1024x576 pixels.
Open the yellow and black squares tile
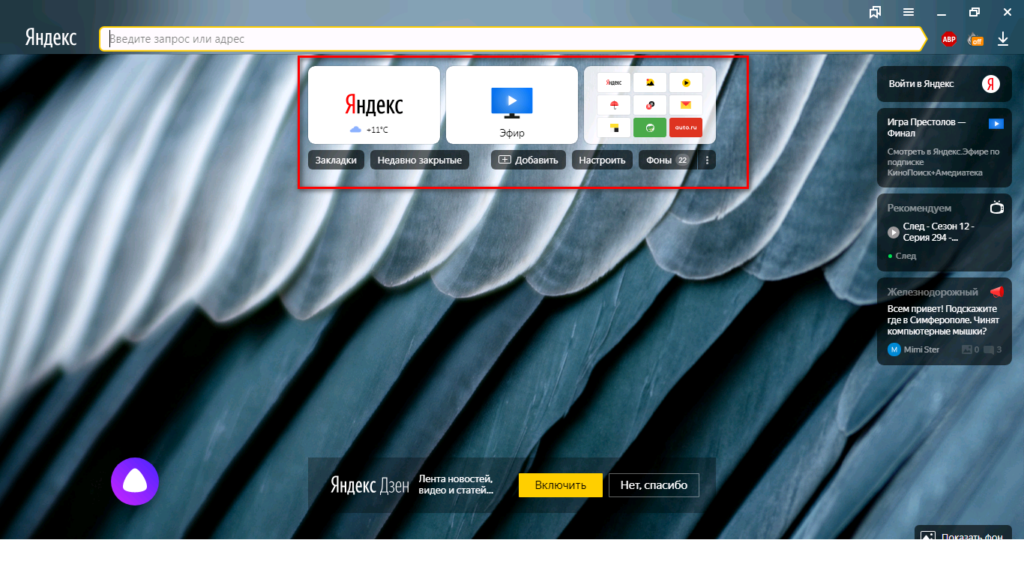pos(614,127)
